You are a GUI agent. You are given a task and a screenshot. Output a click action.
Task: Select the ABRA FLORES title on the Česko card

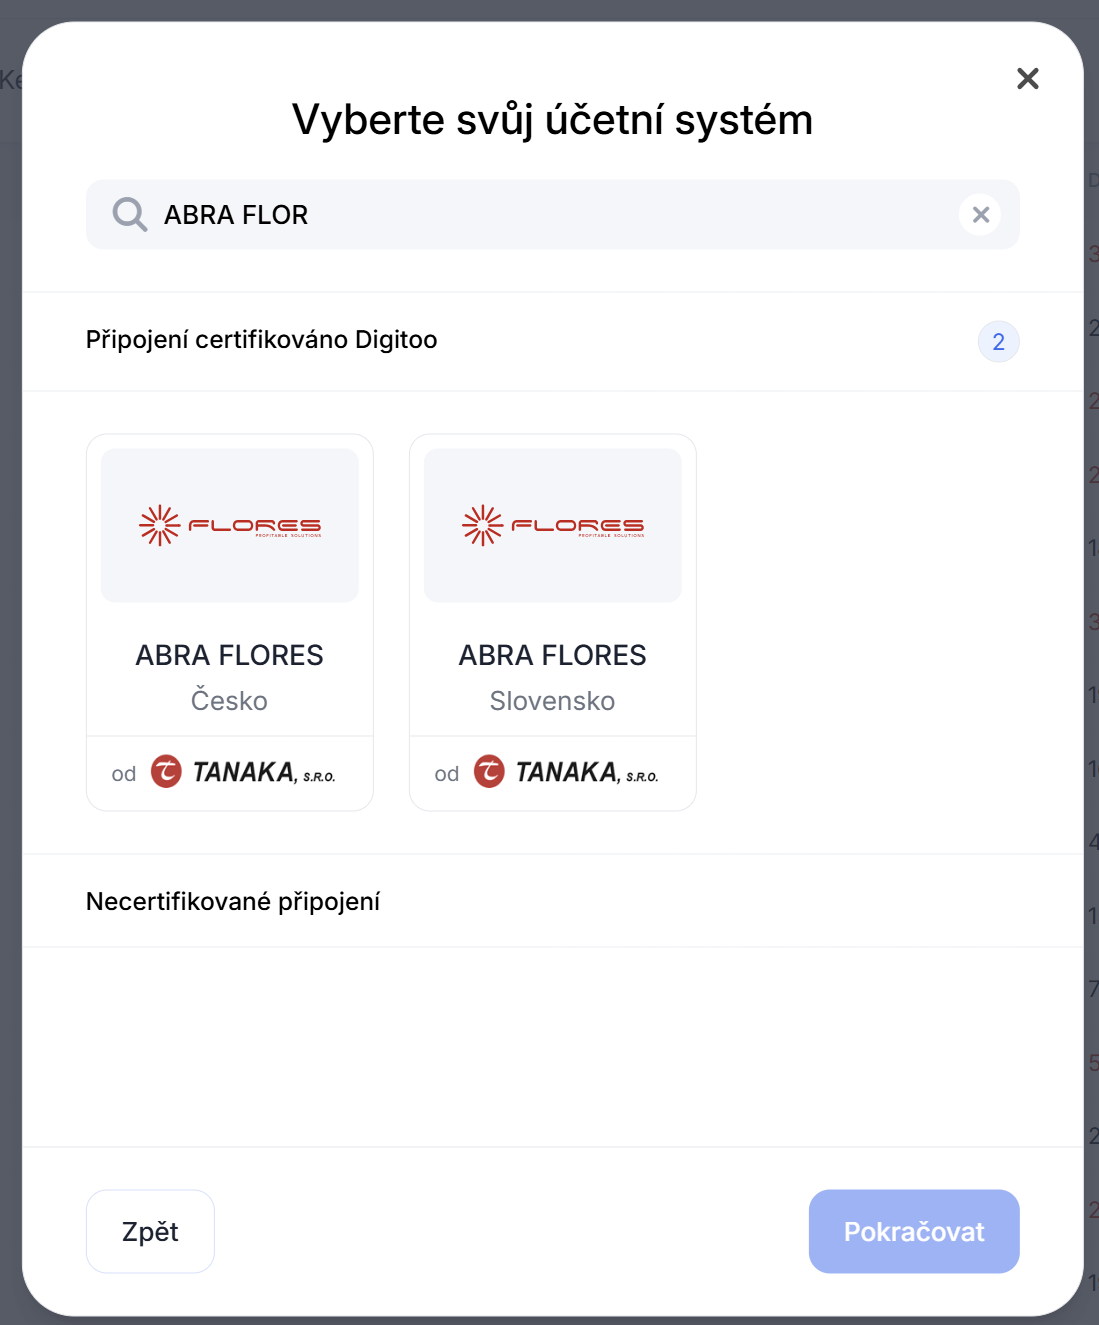[230, 655]
